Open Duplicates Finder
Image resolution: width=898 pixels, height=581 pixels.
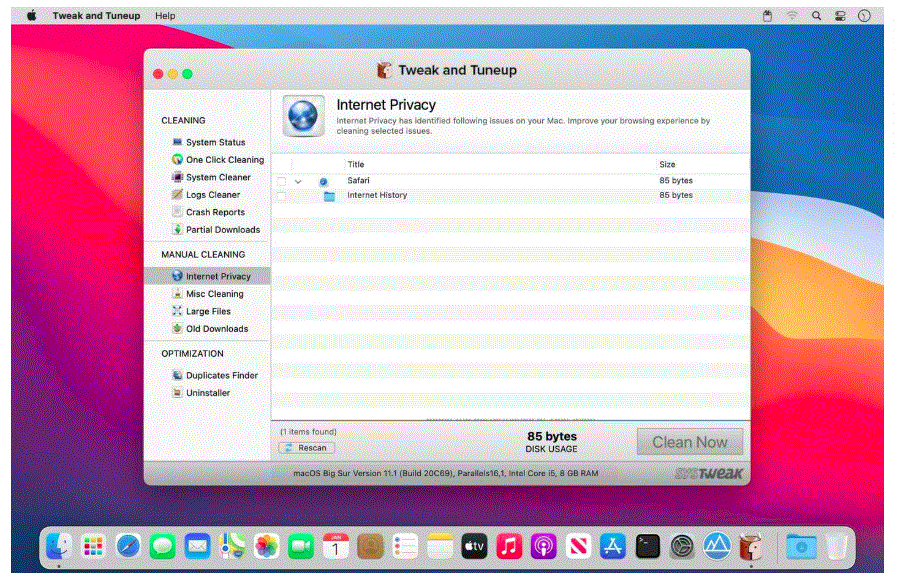[215, 375]
